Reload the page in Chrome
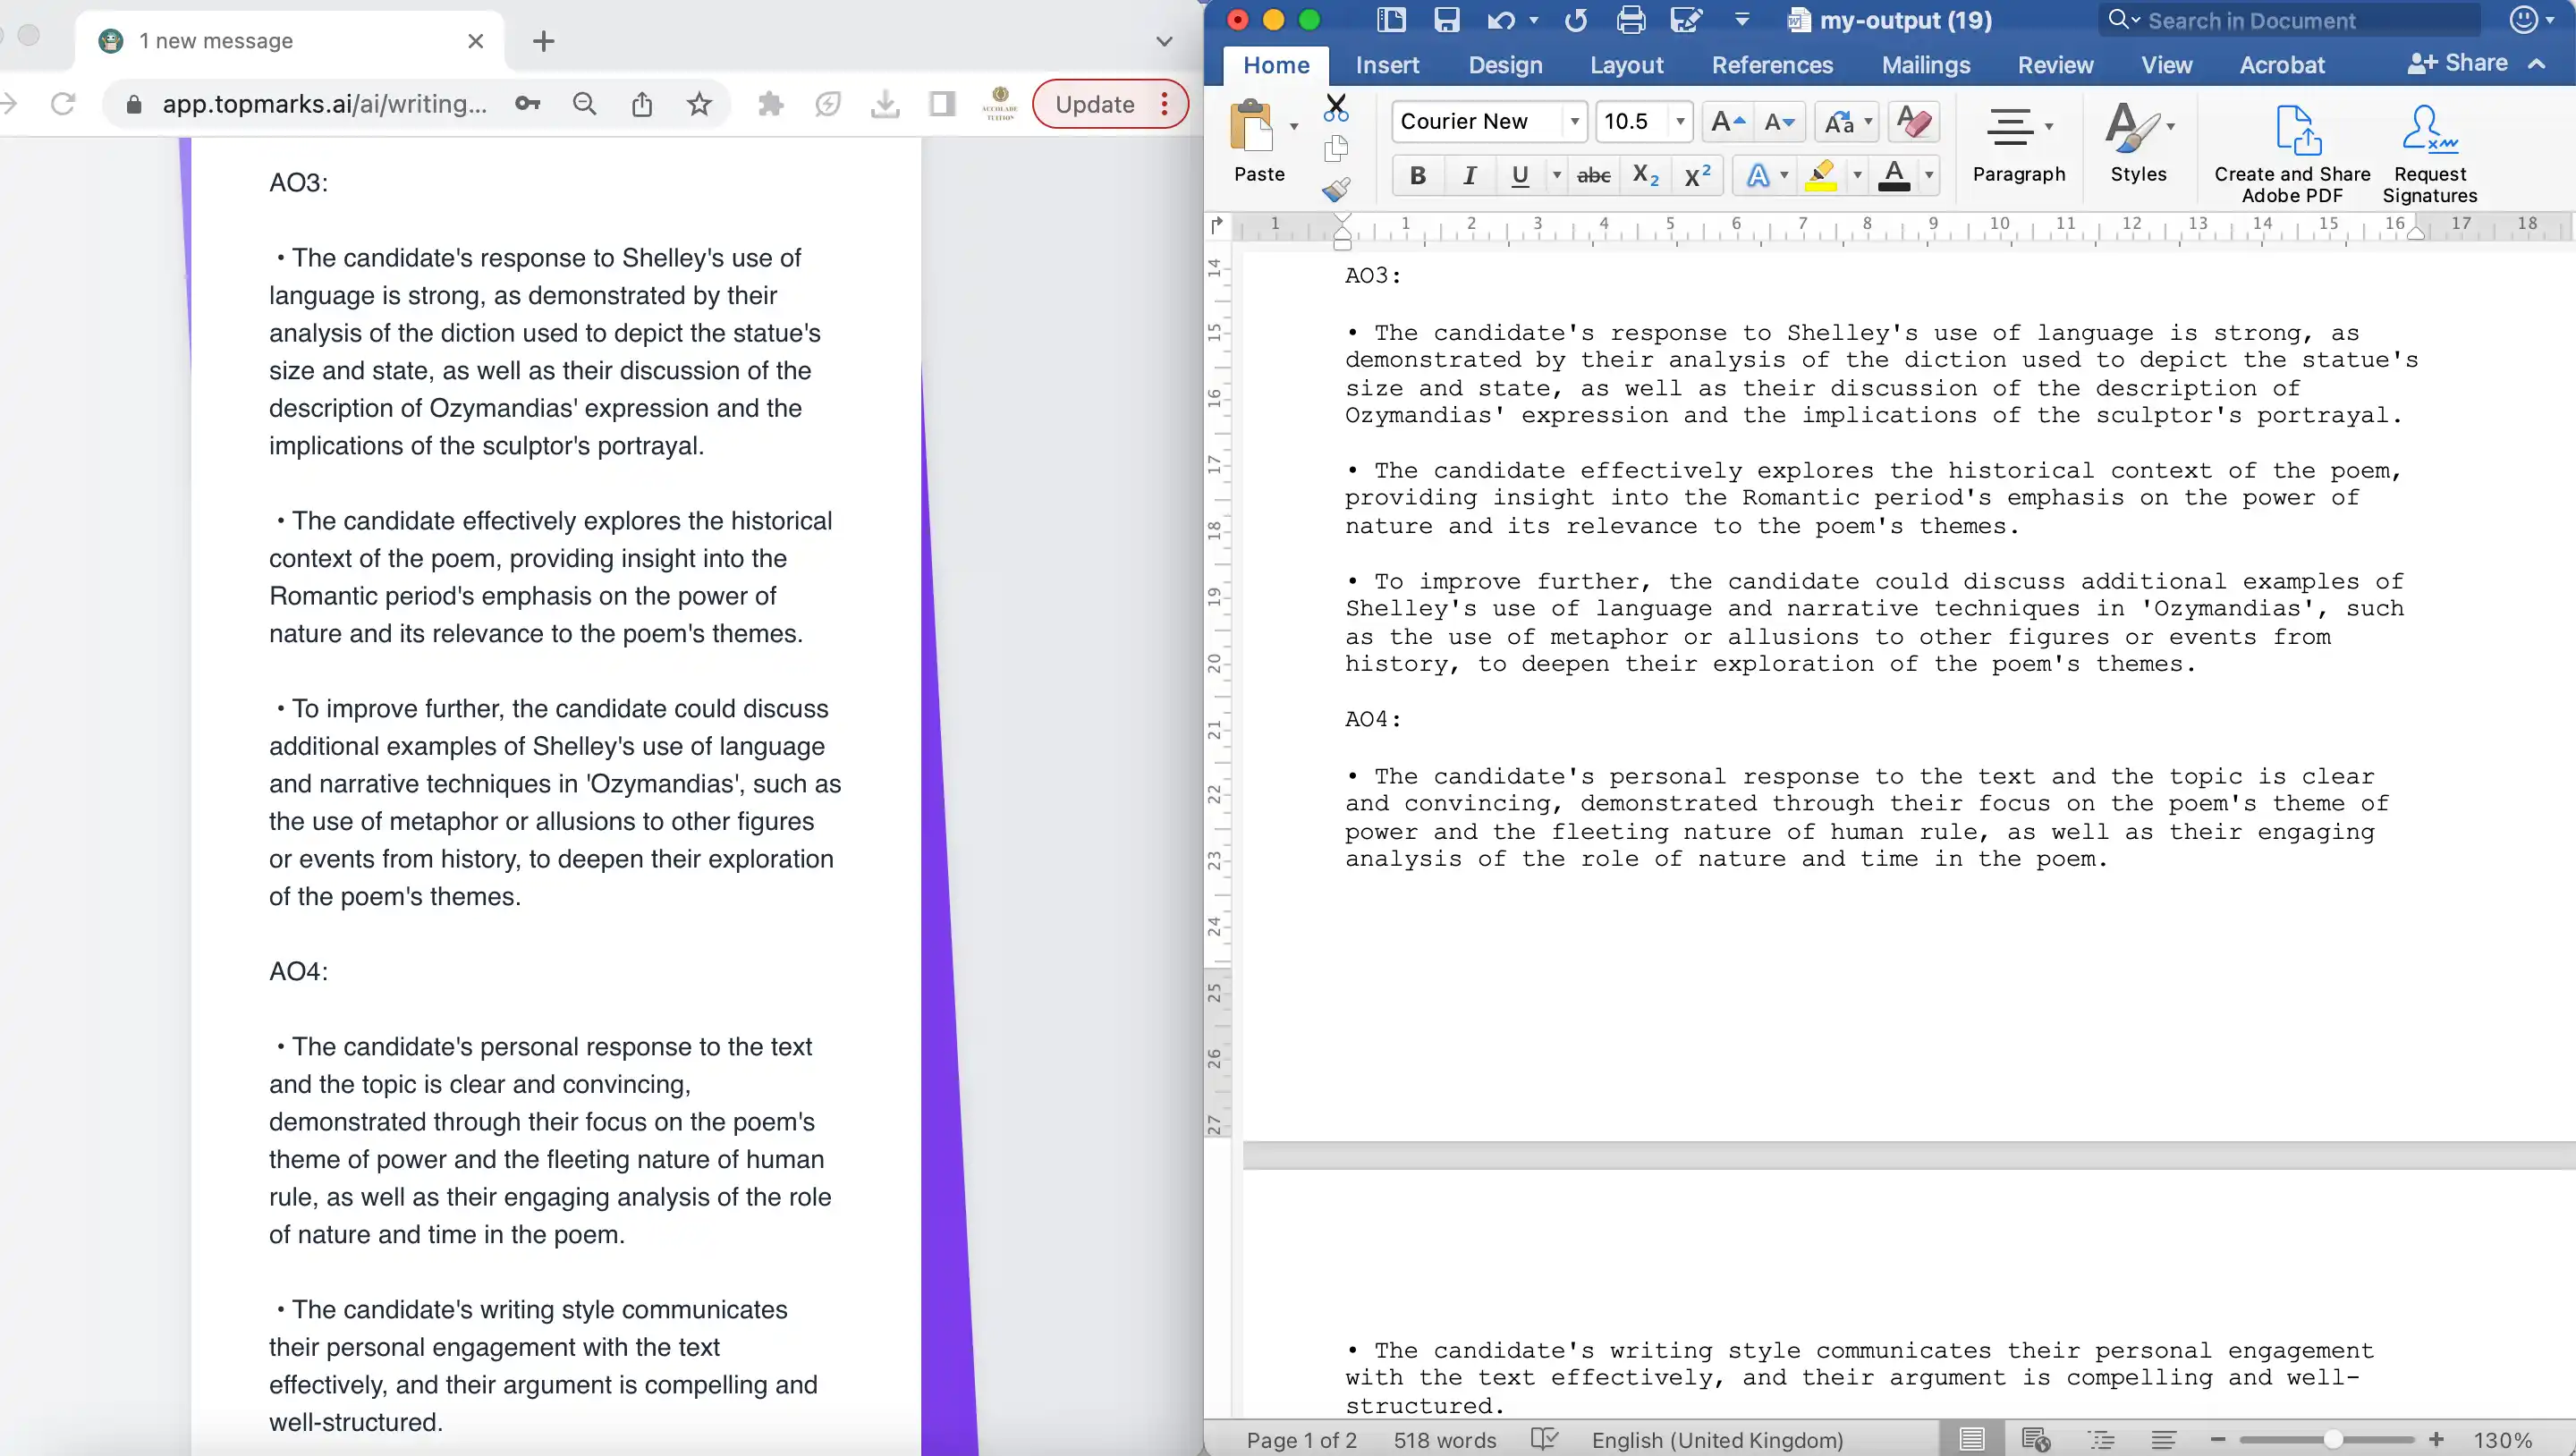Image resolution: width=2576 pixels, height=1456 pixels. coord(63,104)
